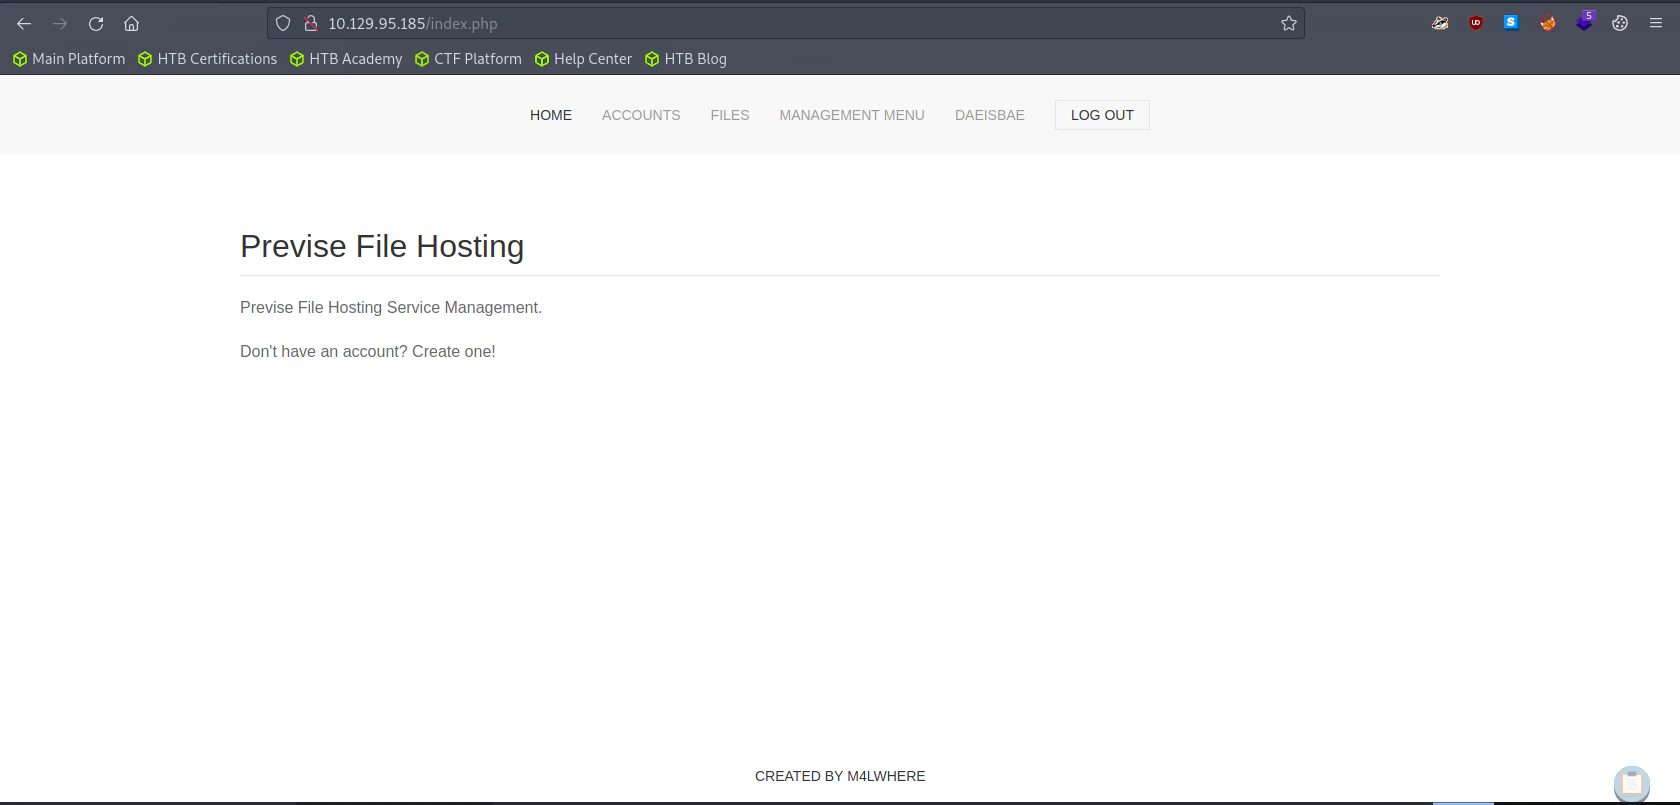Click the DAEISBAE user nav item
Screen dimensions: 1680x805
(x=990, y=115)
